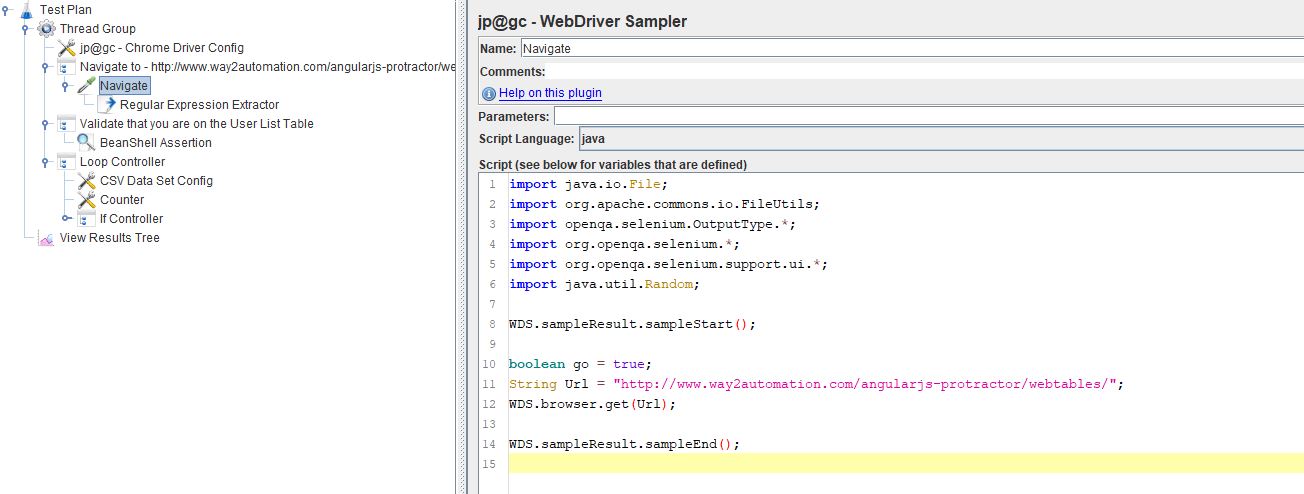Viewport: 1304px width, 494px height.
Task: Click the java.util.Random import line
Action: click(604, 284)
